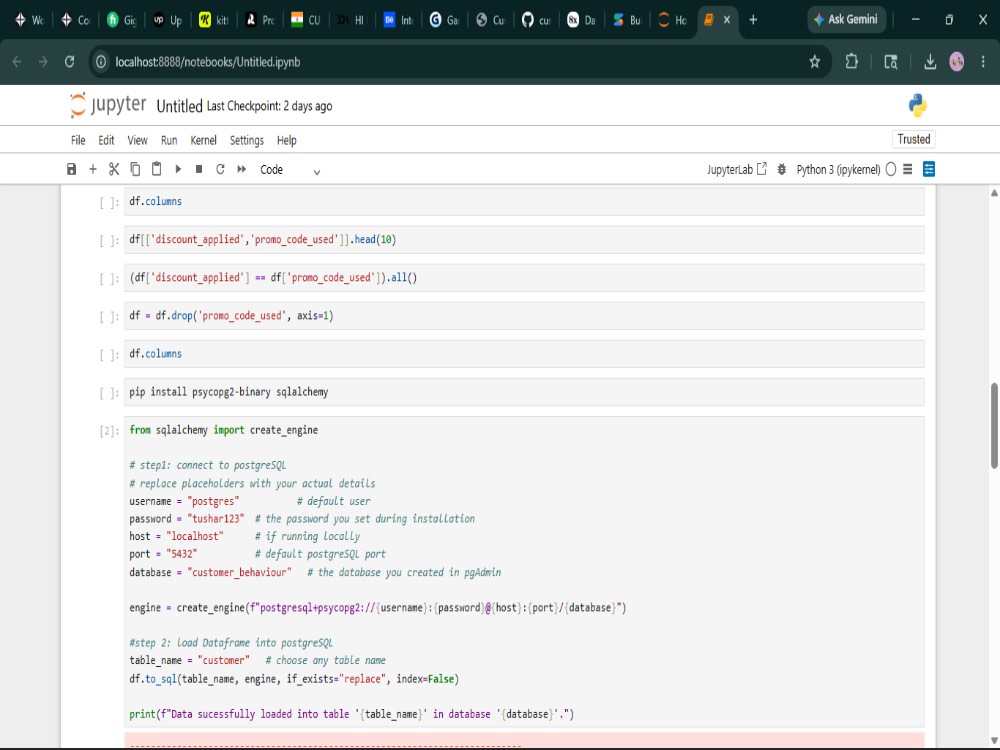Save the notebook with the floppy icon
The height and width of the screenshot is (750, 1000).
tap(71, 169)
